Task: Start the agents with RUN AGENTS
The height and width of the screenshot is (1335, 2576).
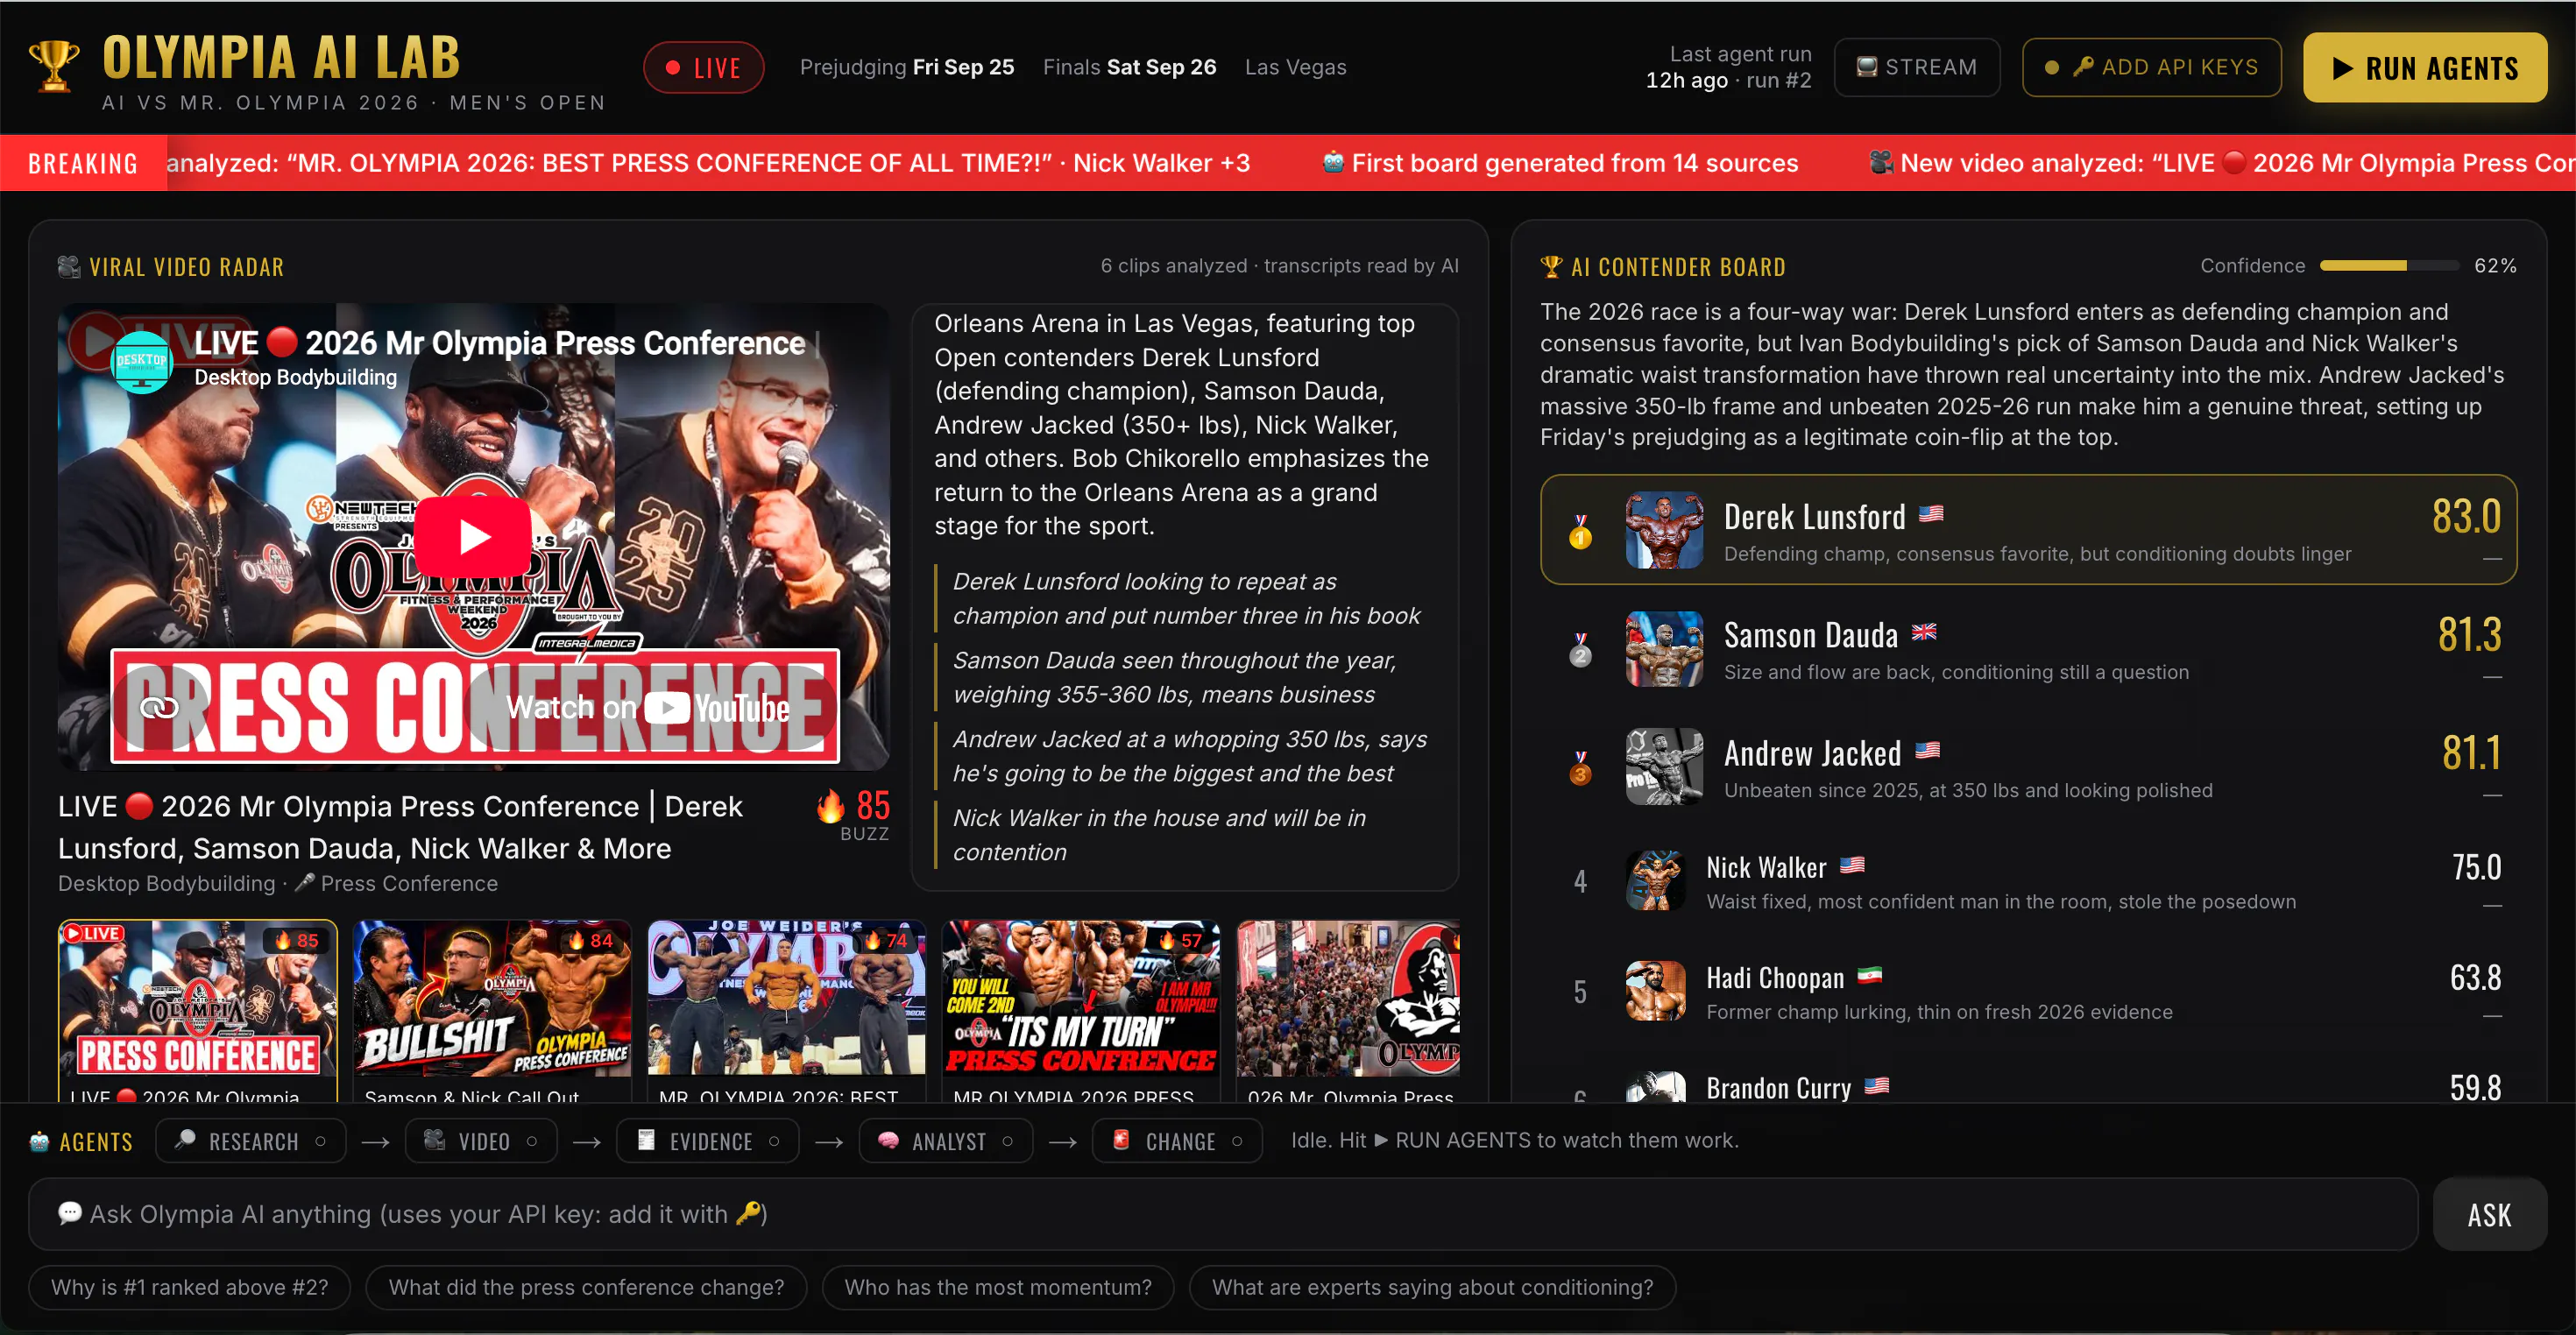Action: tap(2425, 67)
